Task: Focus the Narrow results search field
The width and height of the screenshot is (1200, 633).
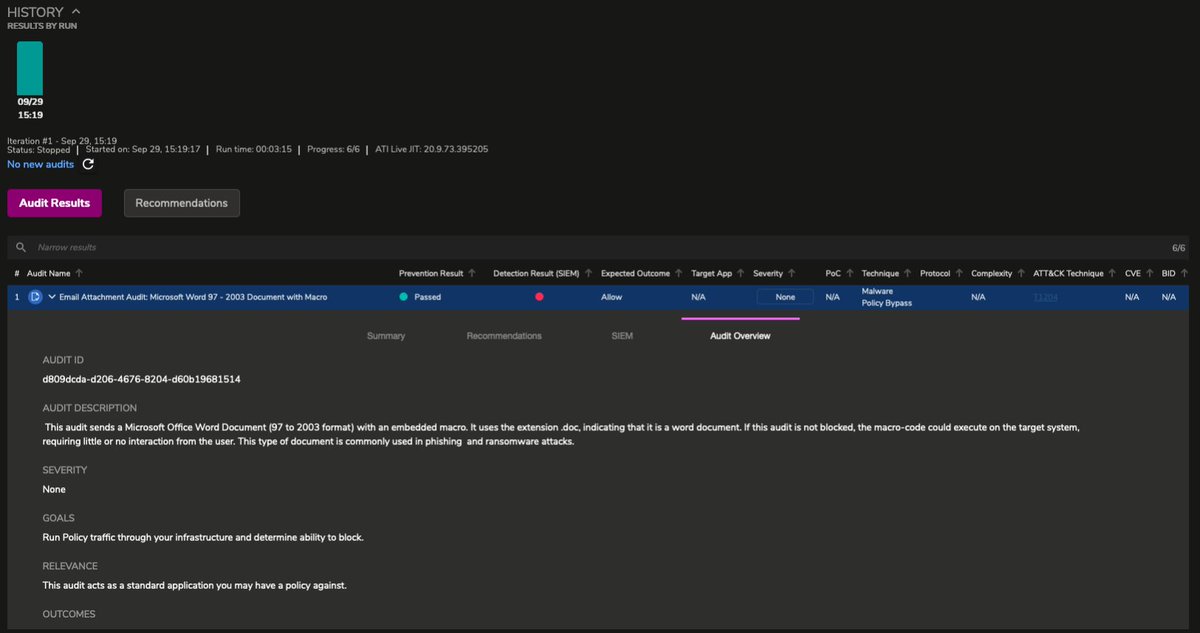Action: point(600,247)
